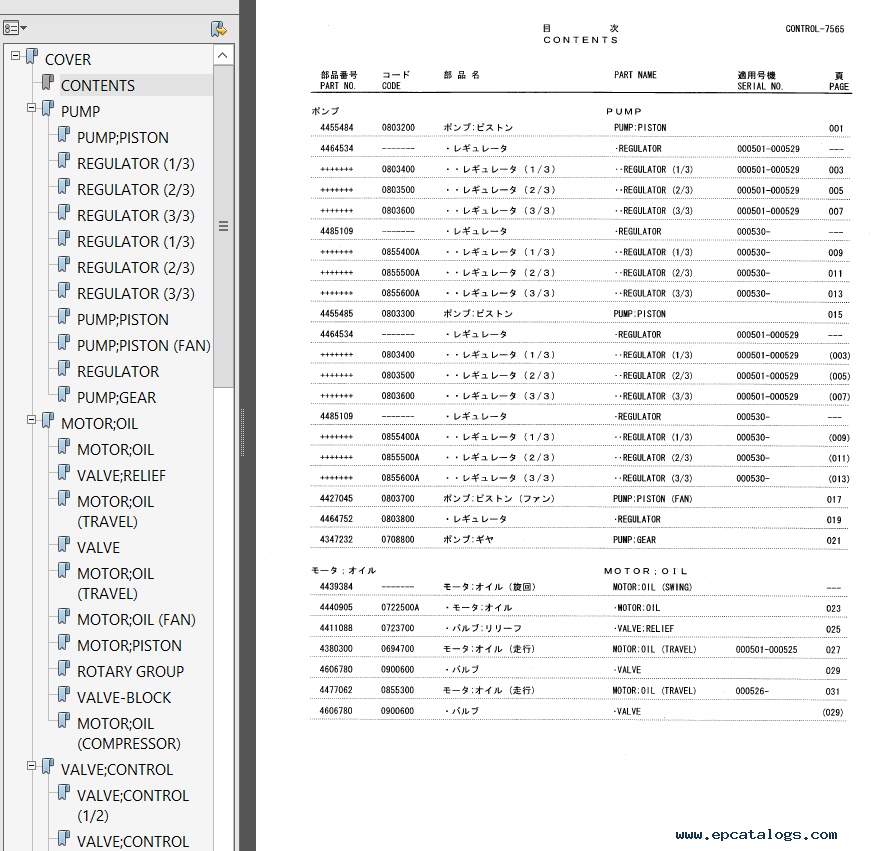The image size is (888, 851).
Task: Collapse the MOTOR;OIL bookmark group
Action: [32, 420]
